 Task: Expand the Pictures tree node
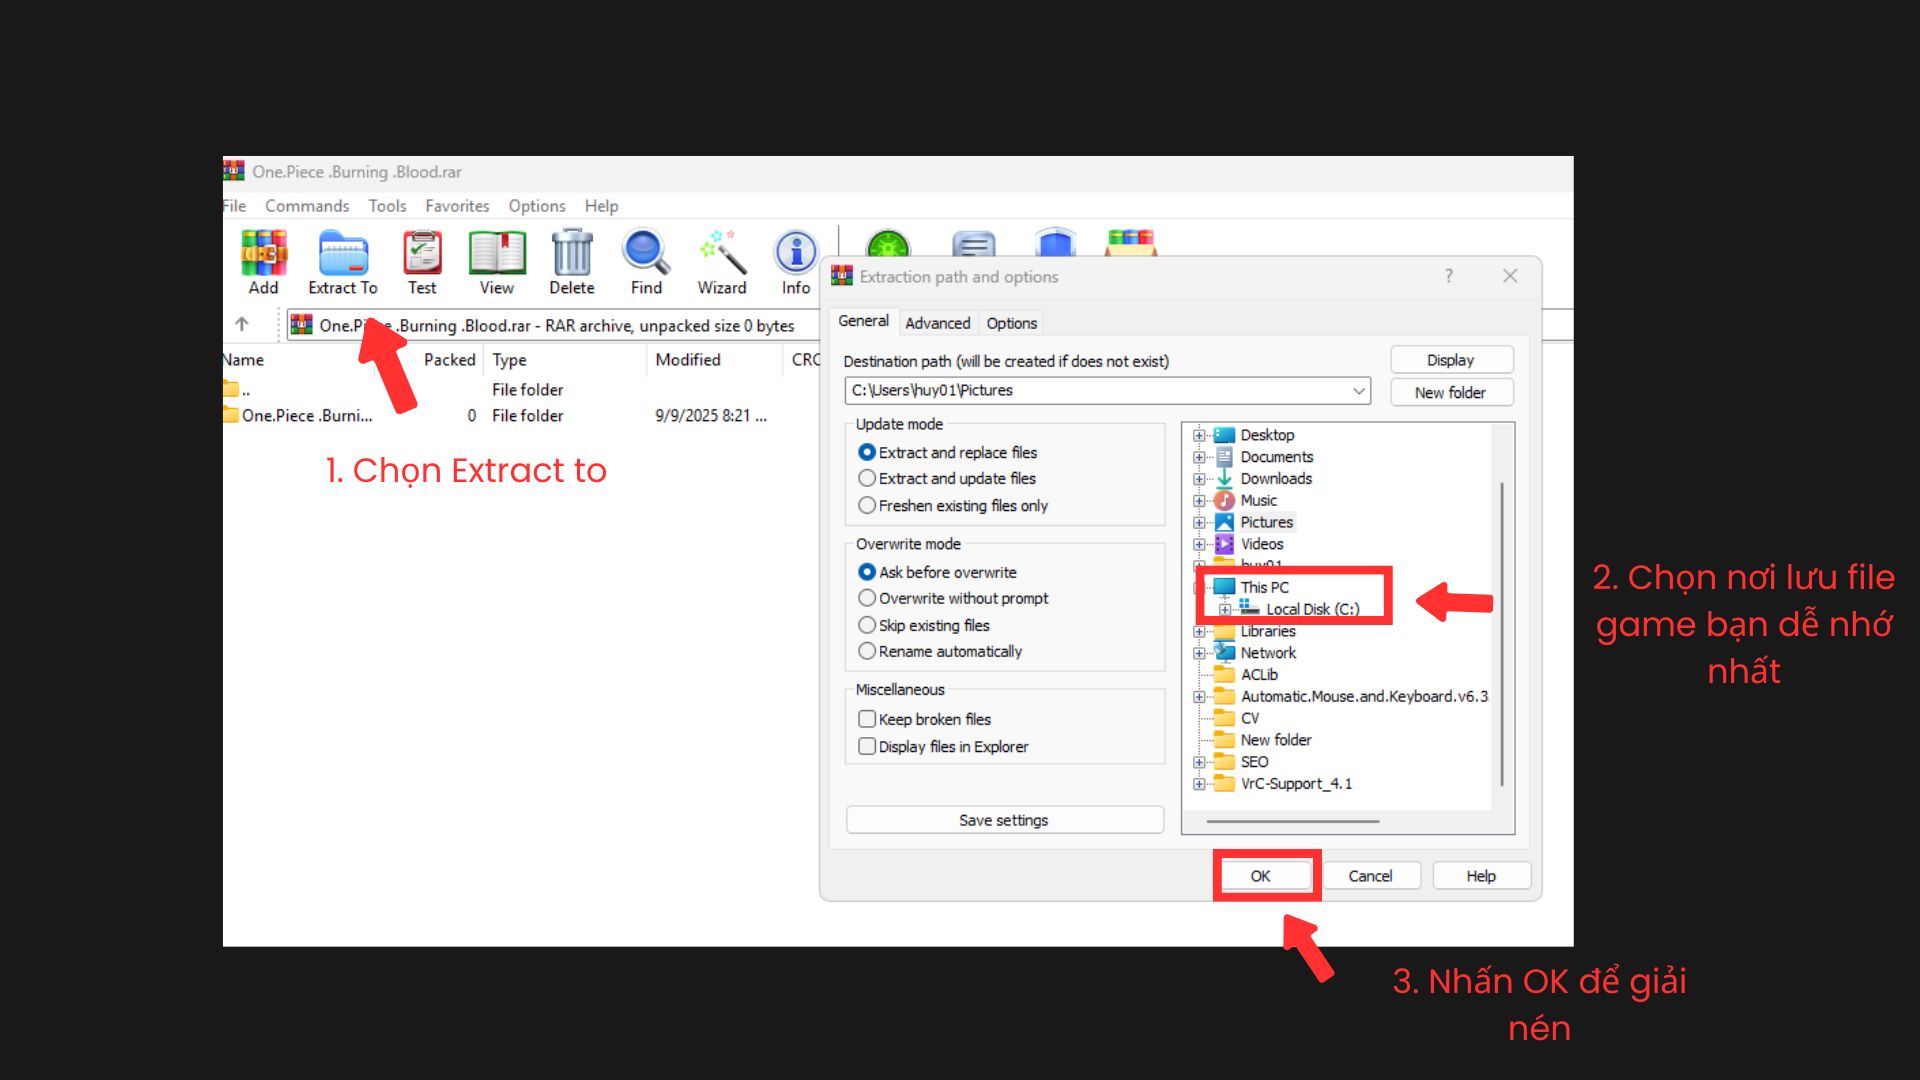point(1199,522)
